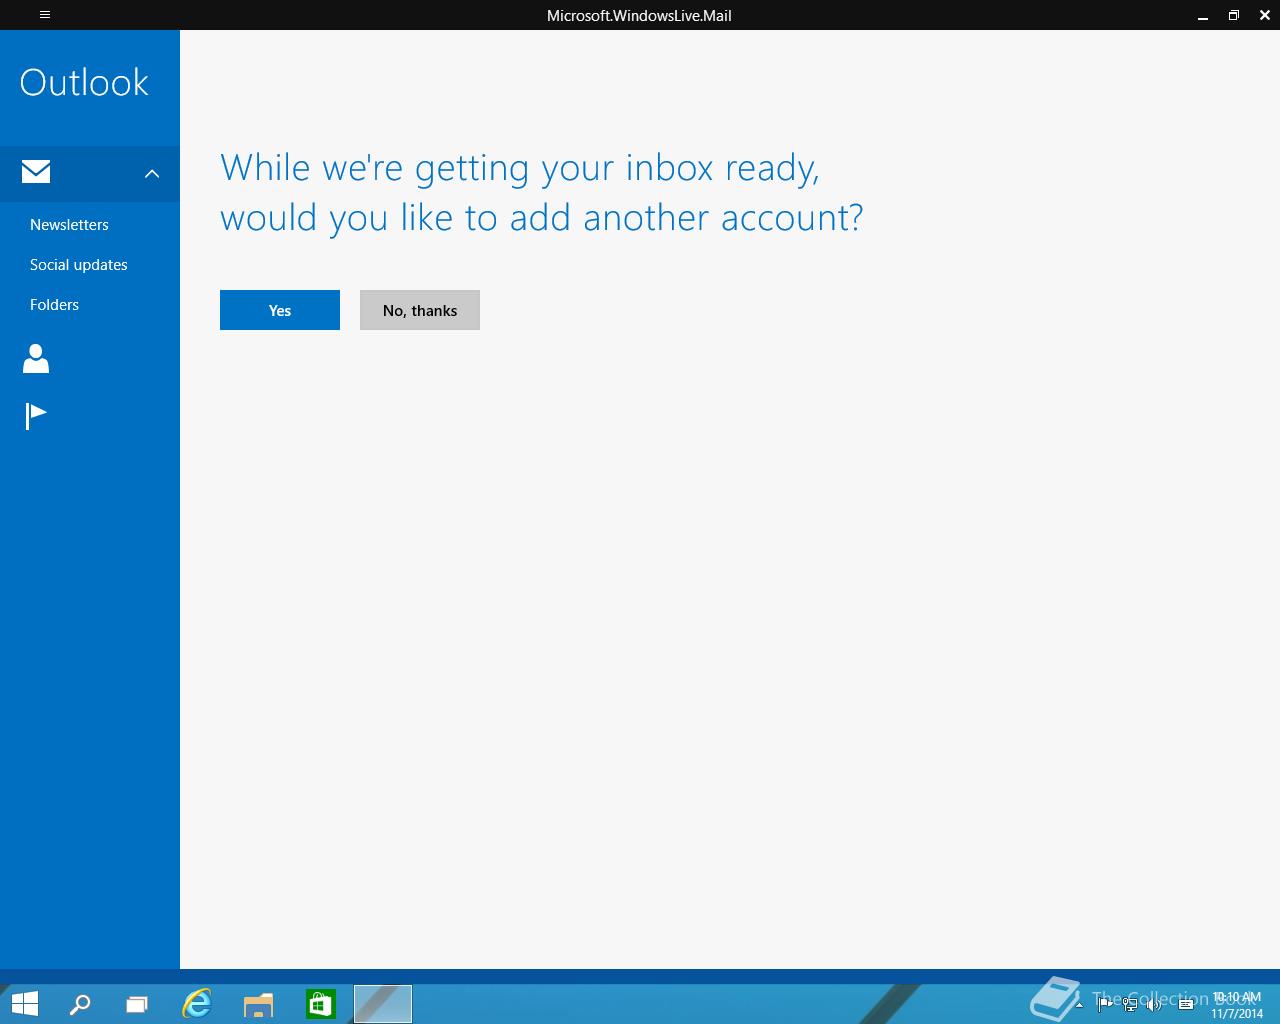Image resolution: width=1280 pixels, height=1024 pixels.
Task: Choose the No, thanks button
Action: 420,310
